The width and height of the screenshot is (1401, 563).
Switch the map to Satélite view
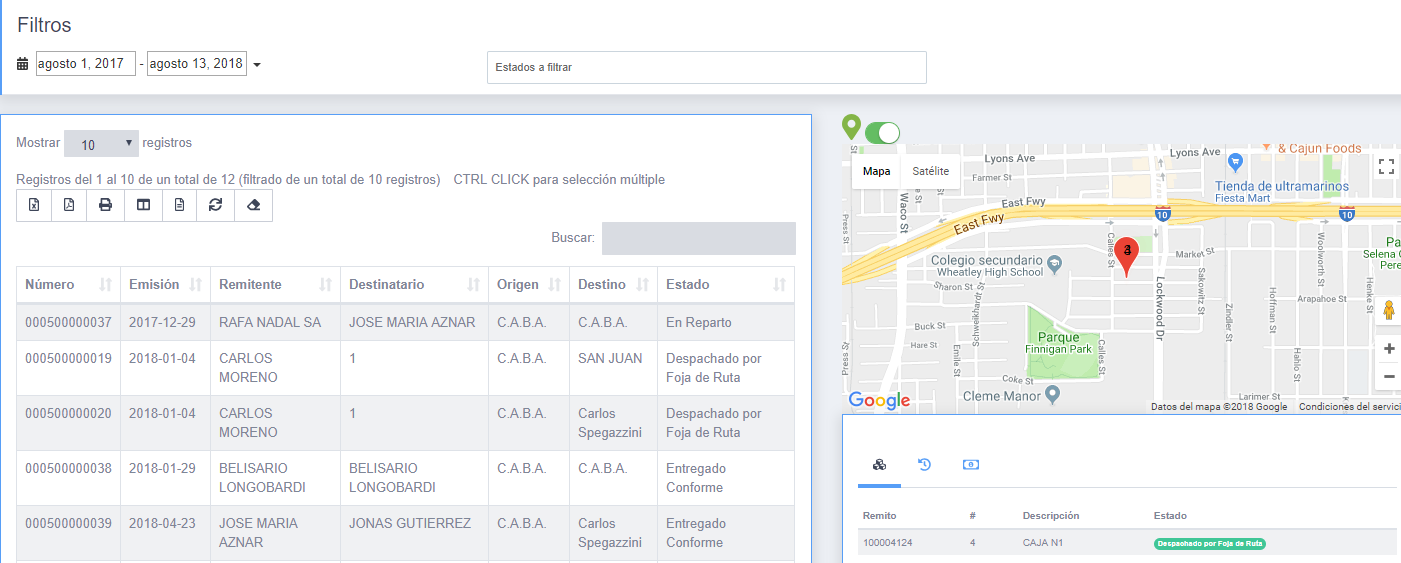click(x=930, y=171)
